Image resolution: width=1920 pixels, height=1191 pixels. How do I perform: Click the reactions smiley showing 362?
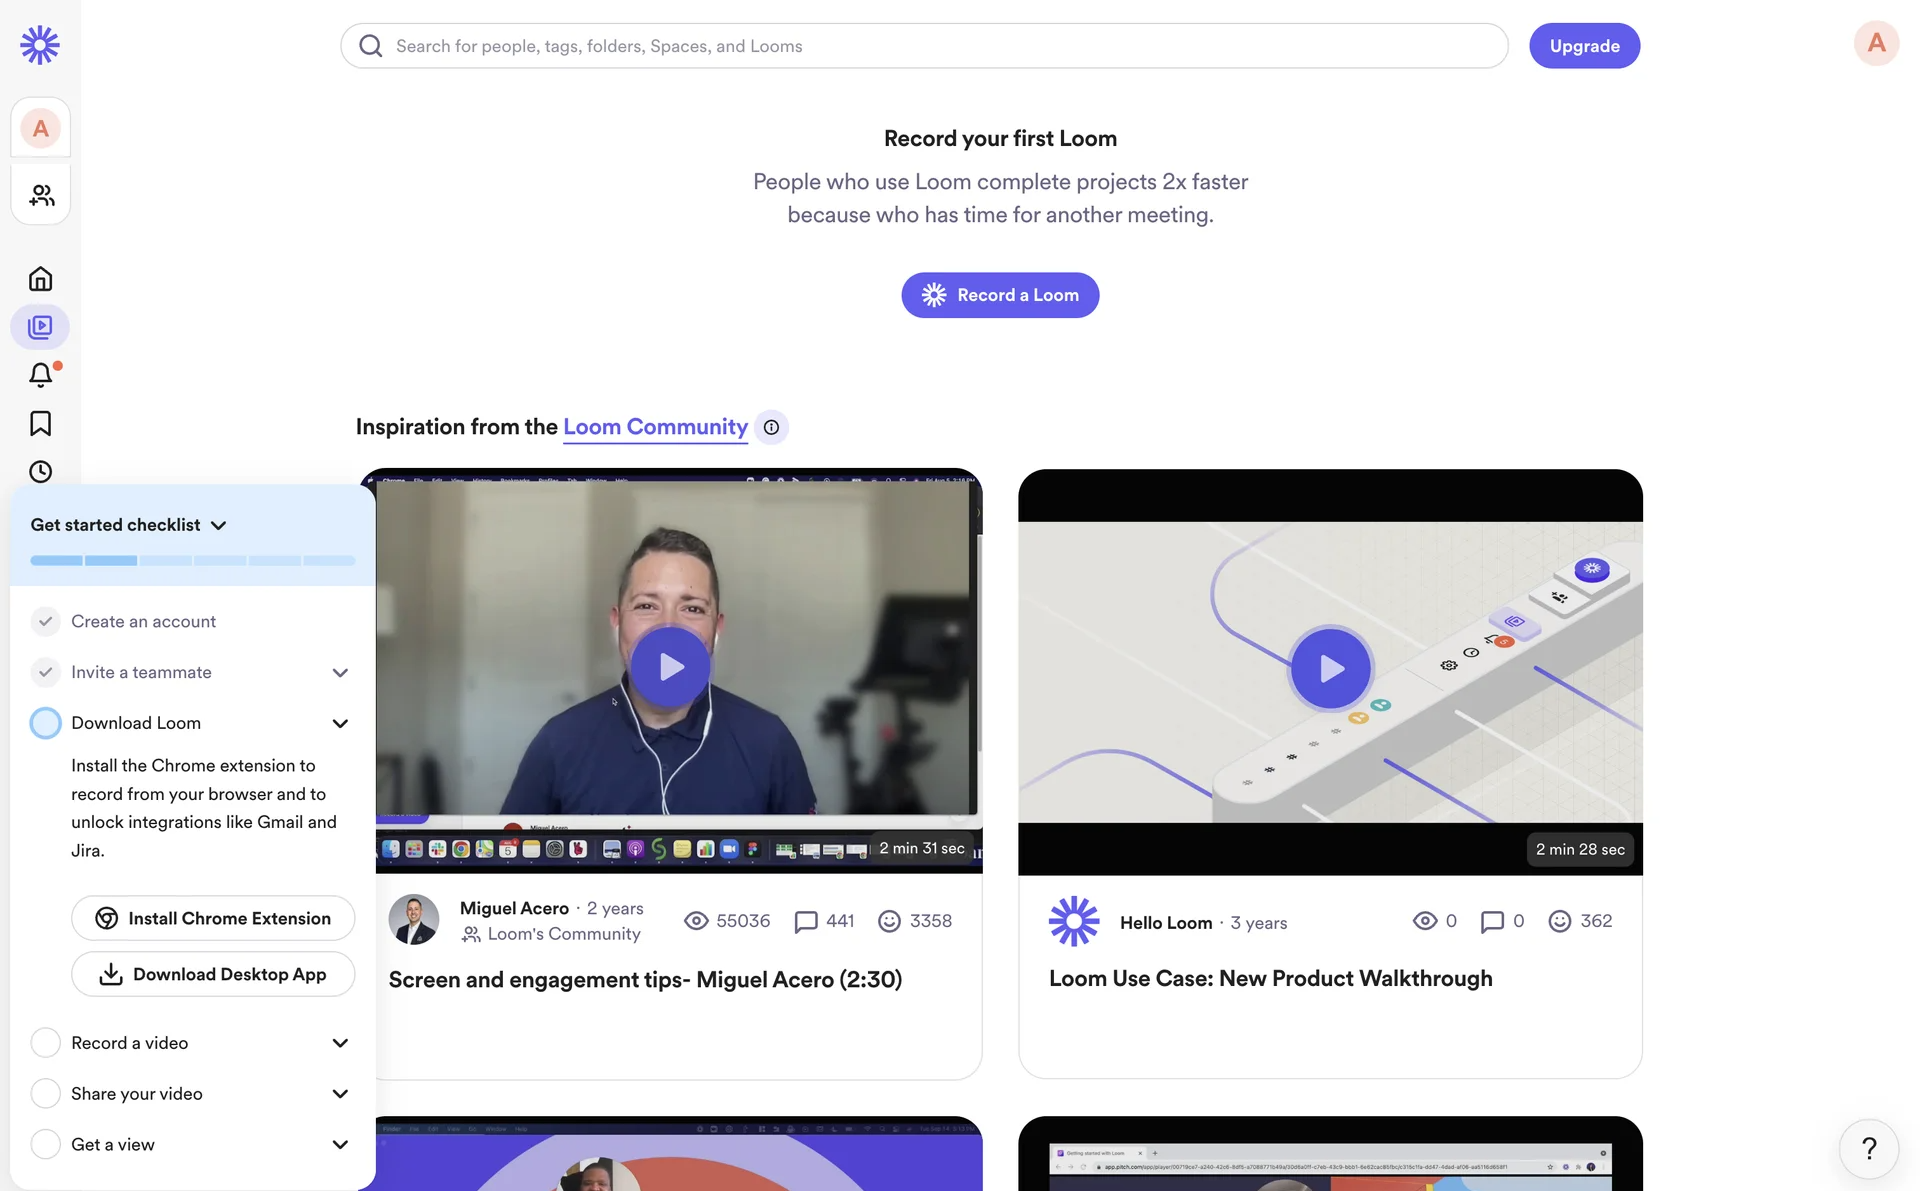point(1560,921)
